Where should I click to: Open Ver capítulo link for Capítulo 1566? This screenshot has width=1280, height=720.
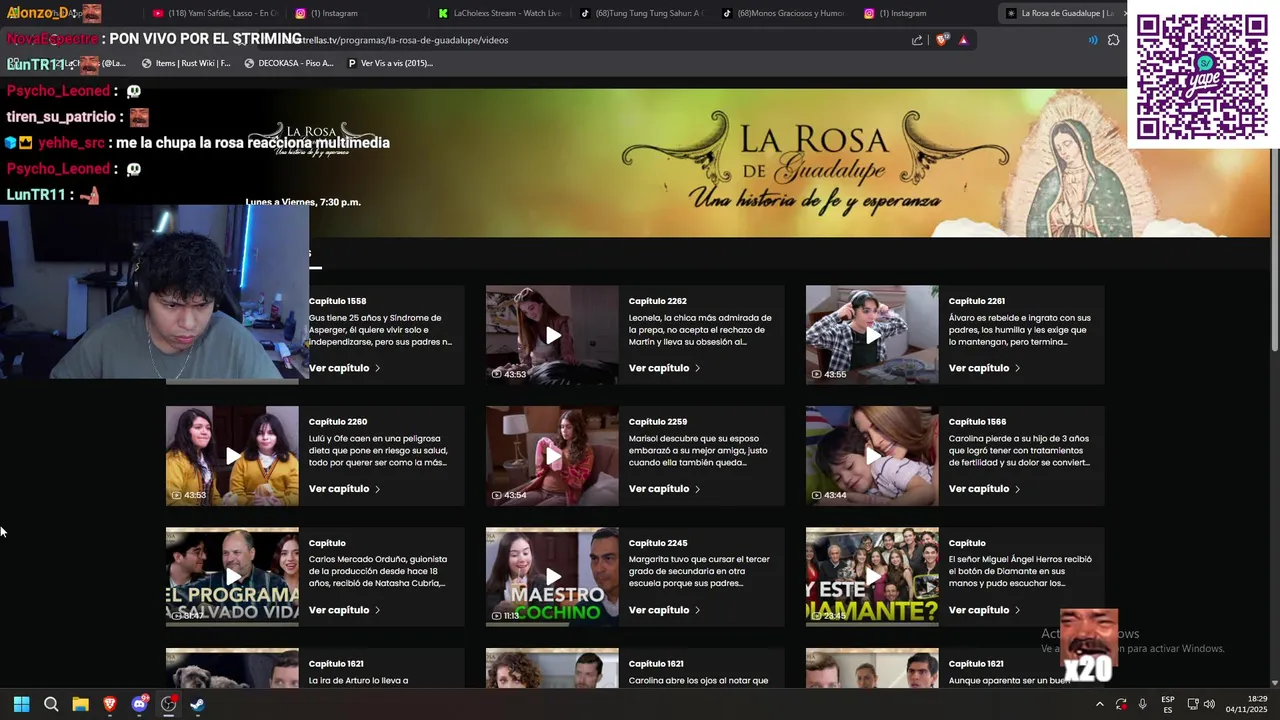point(984,489)
